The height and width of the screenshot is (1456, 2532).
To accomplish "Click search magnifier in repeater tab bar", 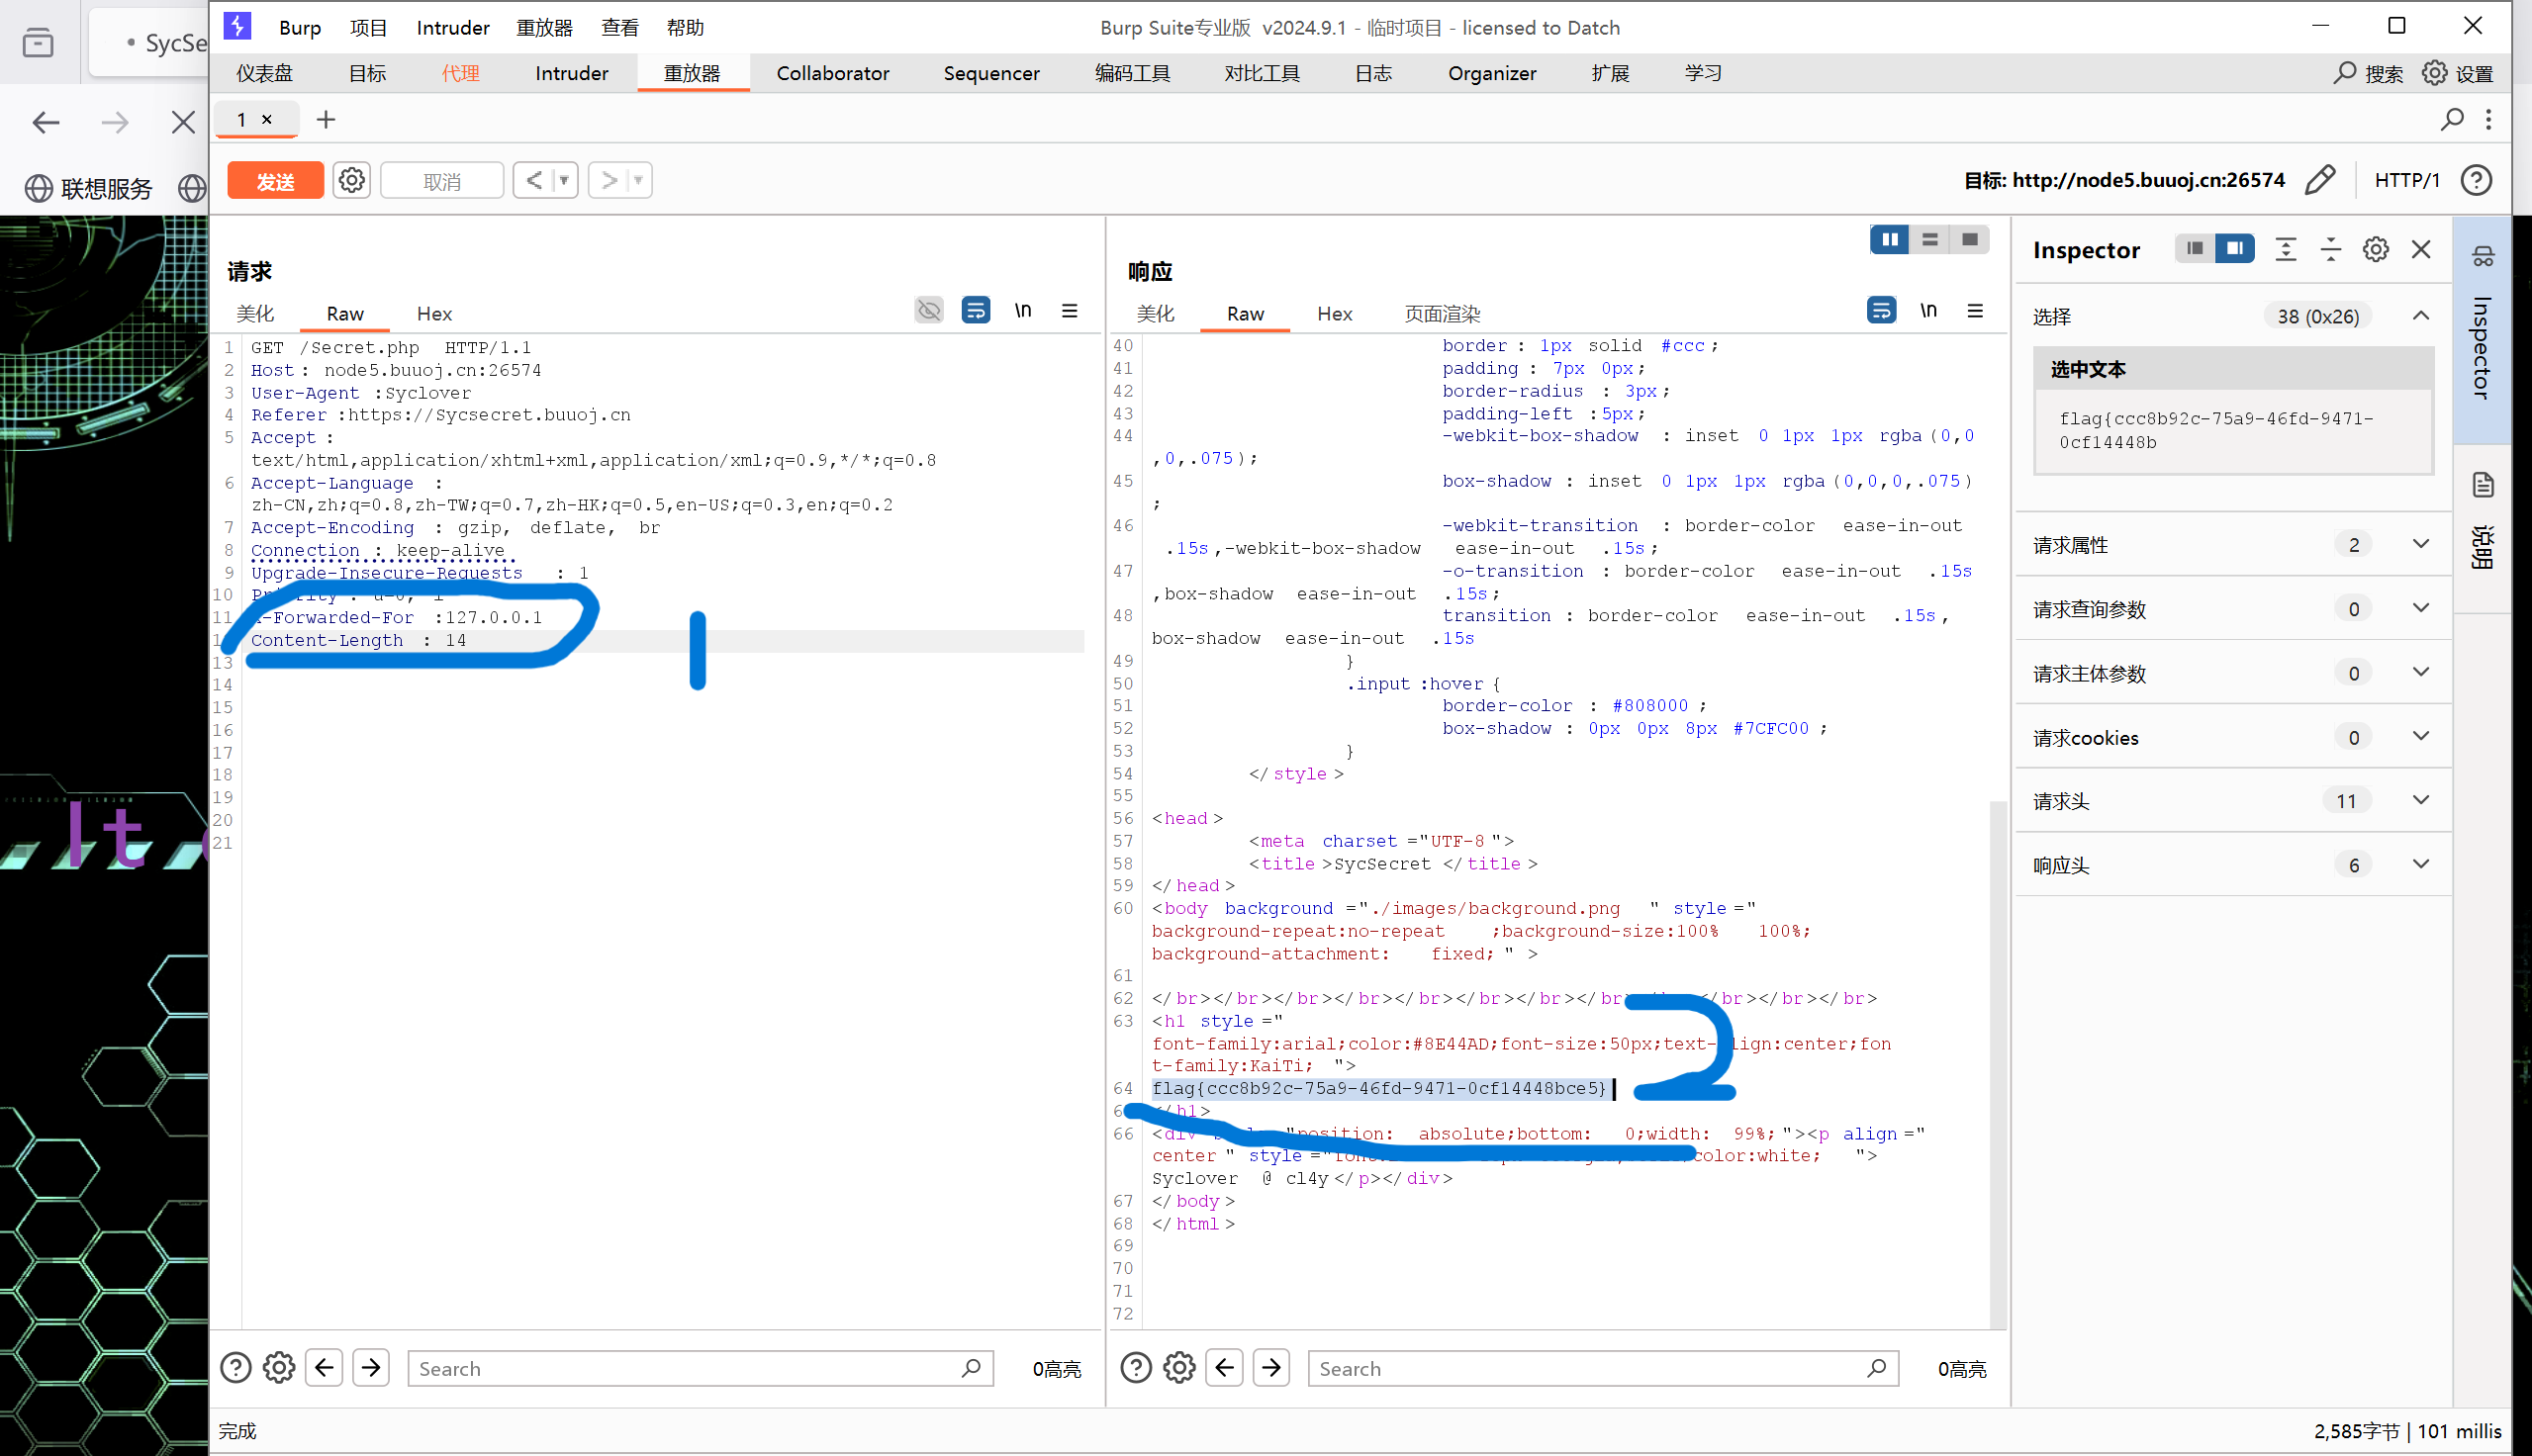I will point(2451,120).
